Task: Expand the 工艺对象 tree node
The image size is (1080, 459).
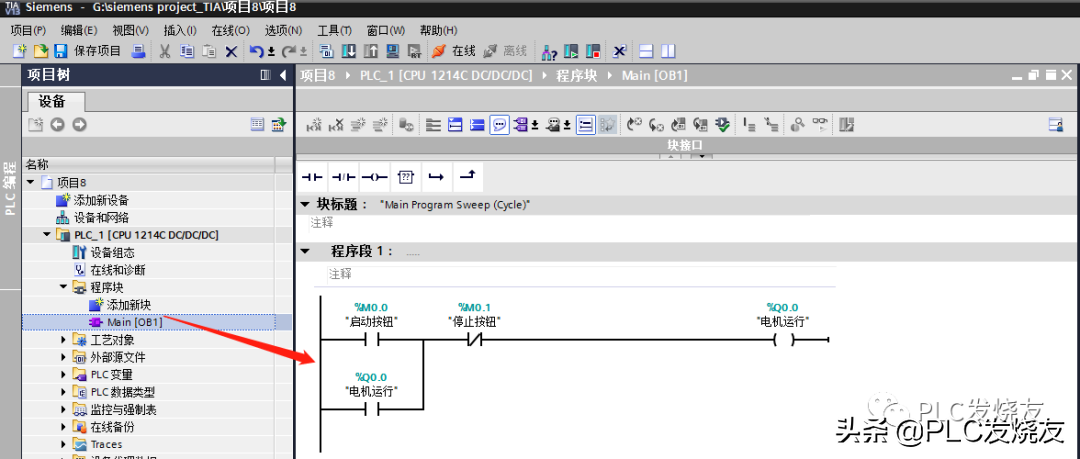Action: 63,340
